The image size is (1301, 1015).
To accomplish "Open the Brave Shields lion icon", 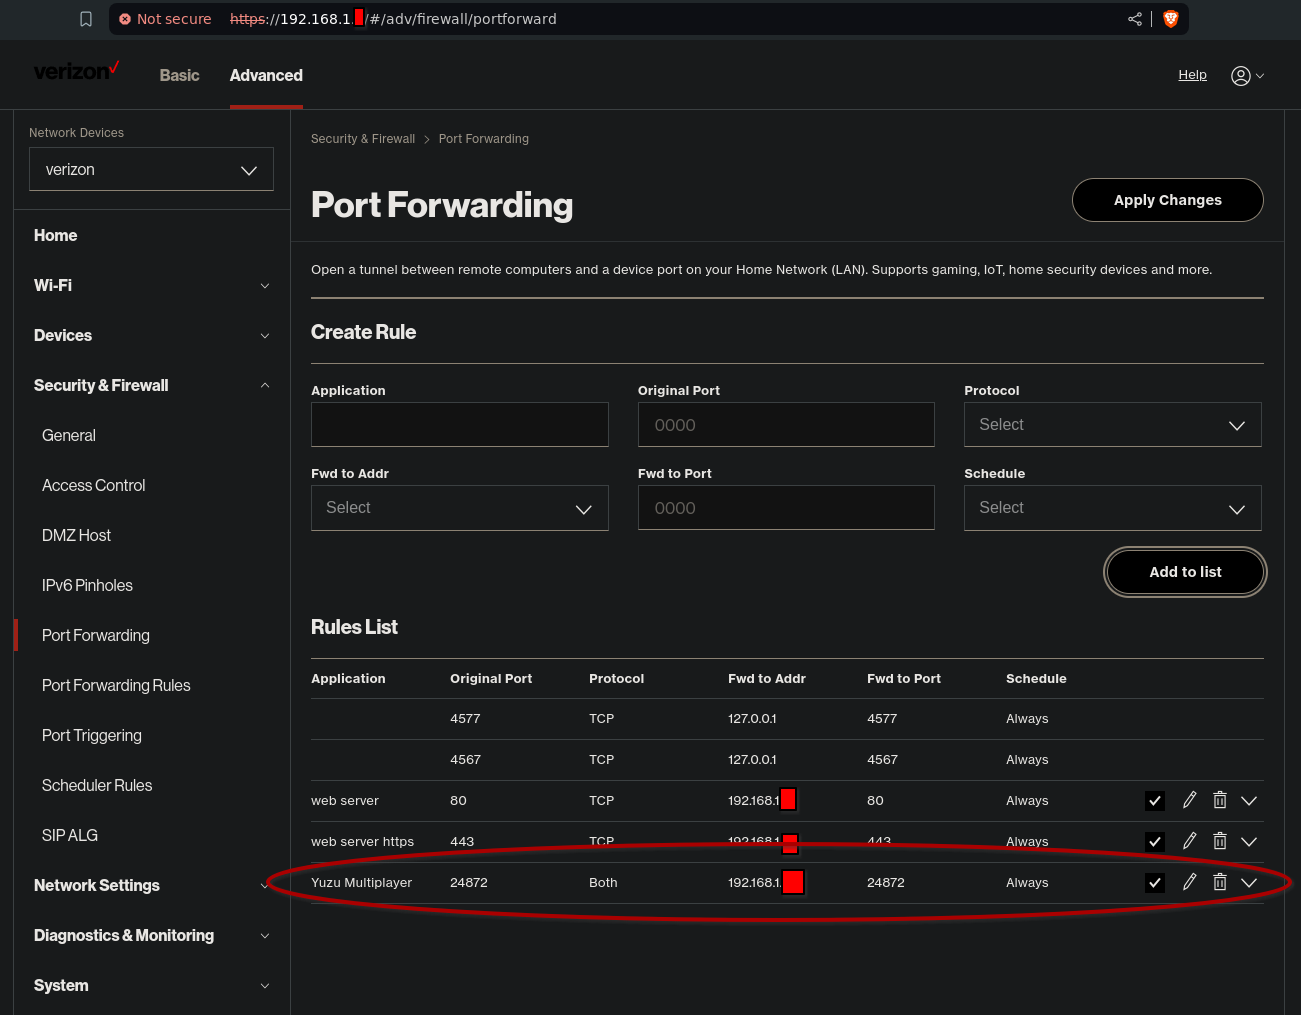I will tap(1171, 19).
